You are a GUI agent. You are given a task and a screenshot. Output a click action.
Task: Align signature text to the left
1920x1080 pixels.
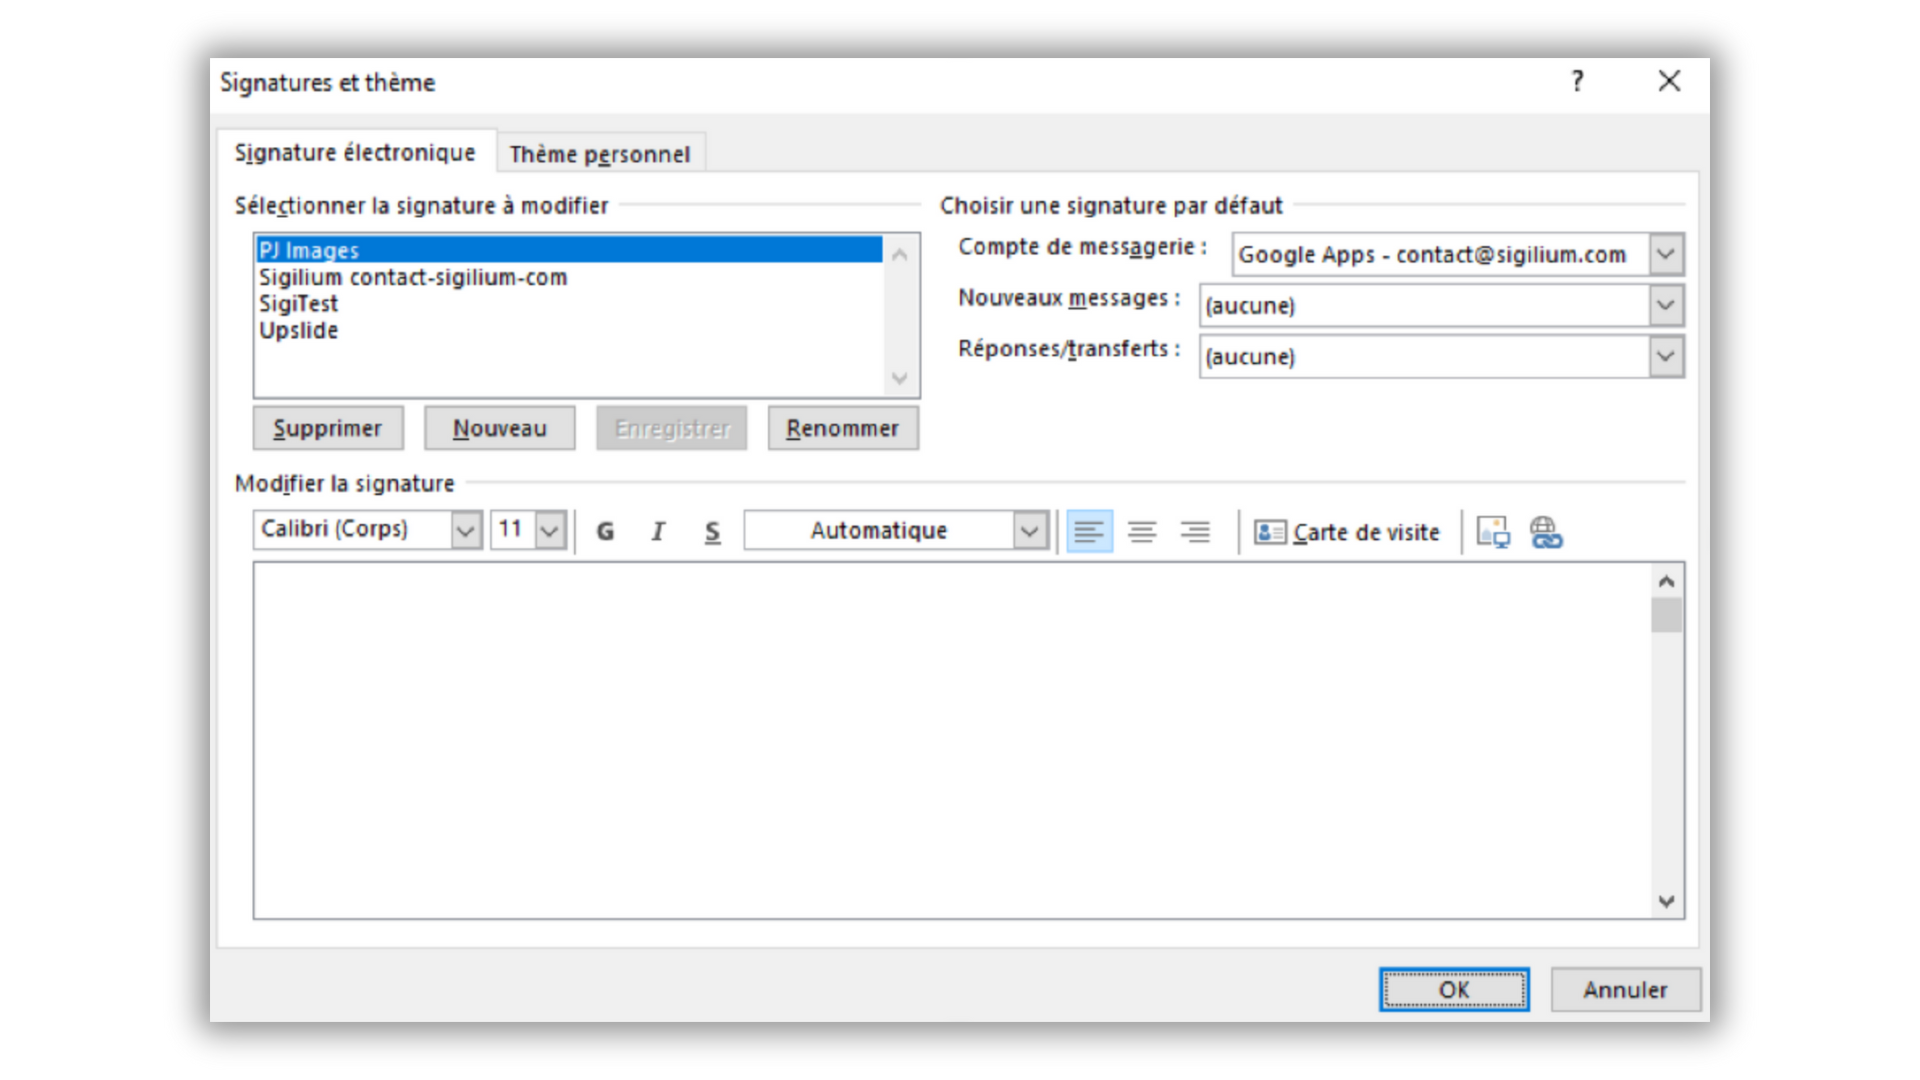pos(1089,531)
